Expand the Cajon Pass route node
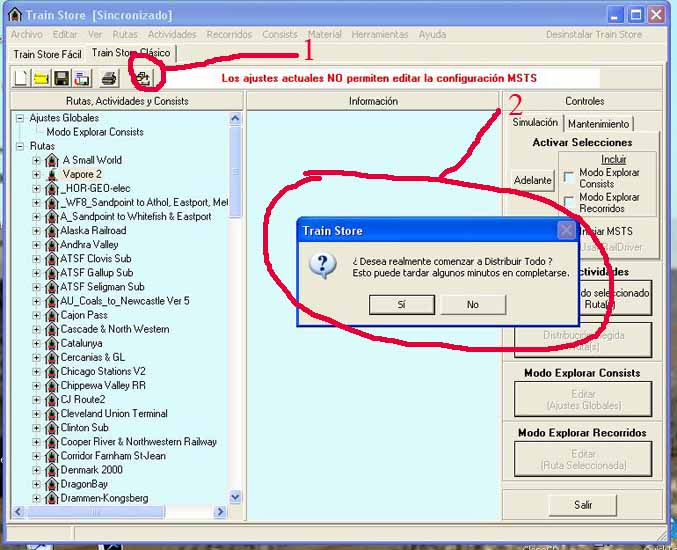Screen dimensions: 677x550 coord(37,315)
